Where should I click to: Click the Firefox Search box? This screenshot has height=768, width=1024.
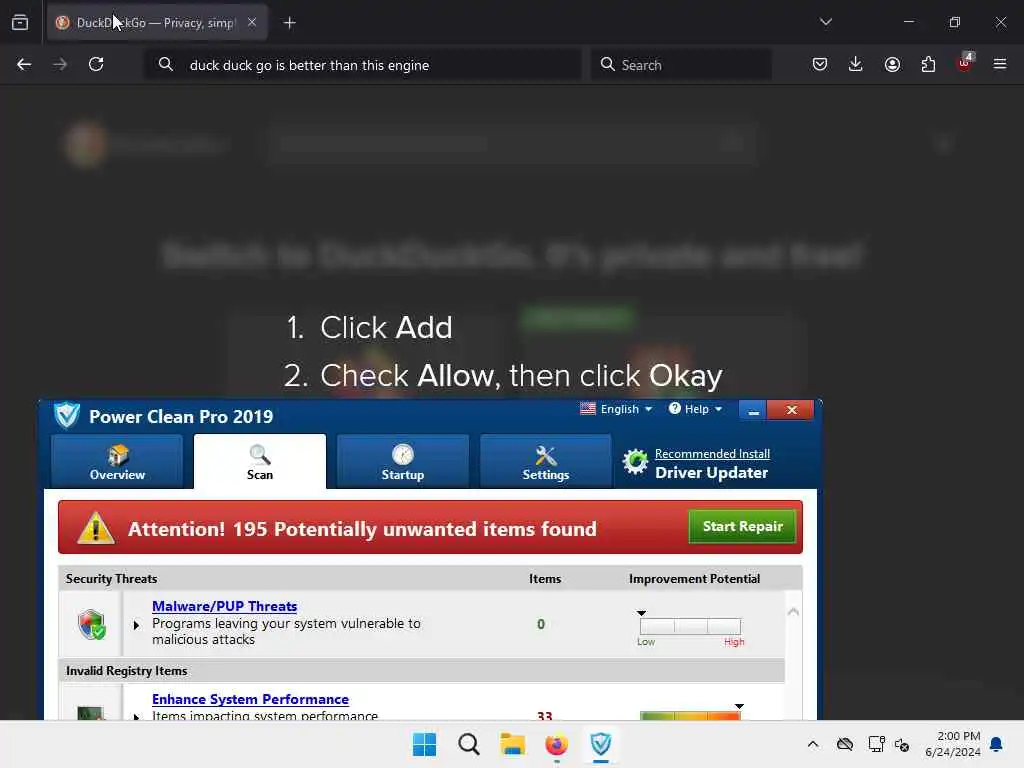681,65
